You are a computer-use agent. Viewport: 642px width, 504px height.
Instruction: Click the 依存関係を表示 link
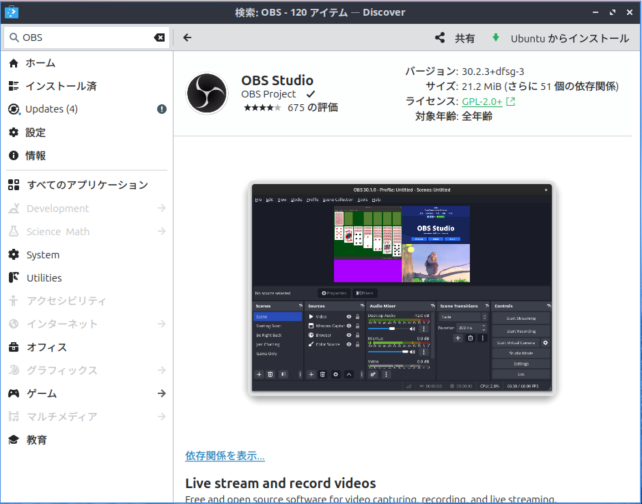point(225,456)
